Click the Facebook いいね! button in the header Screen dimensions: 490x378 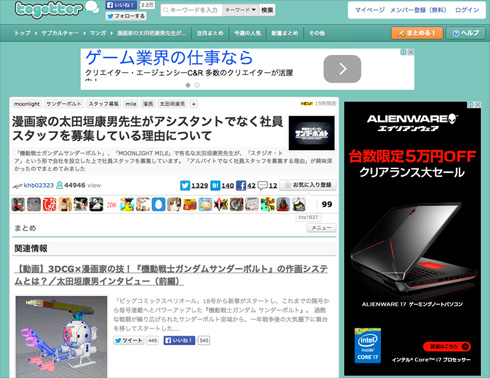pyautogui.click(x=122, y=5)
